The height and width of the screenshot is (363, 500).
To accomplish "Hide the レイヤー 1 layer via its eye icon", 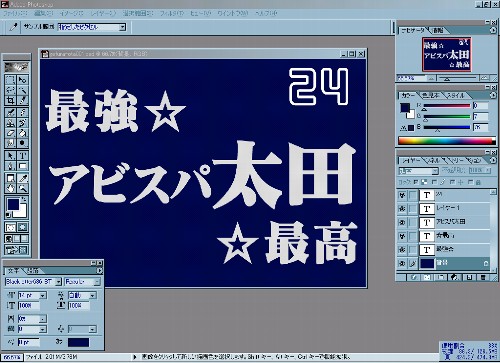I will pos(402,208).
